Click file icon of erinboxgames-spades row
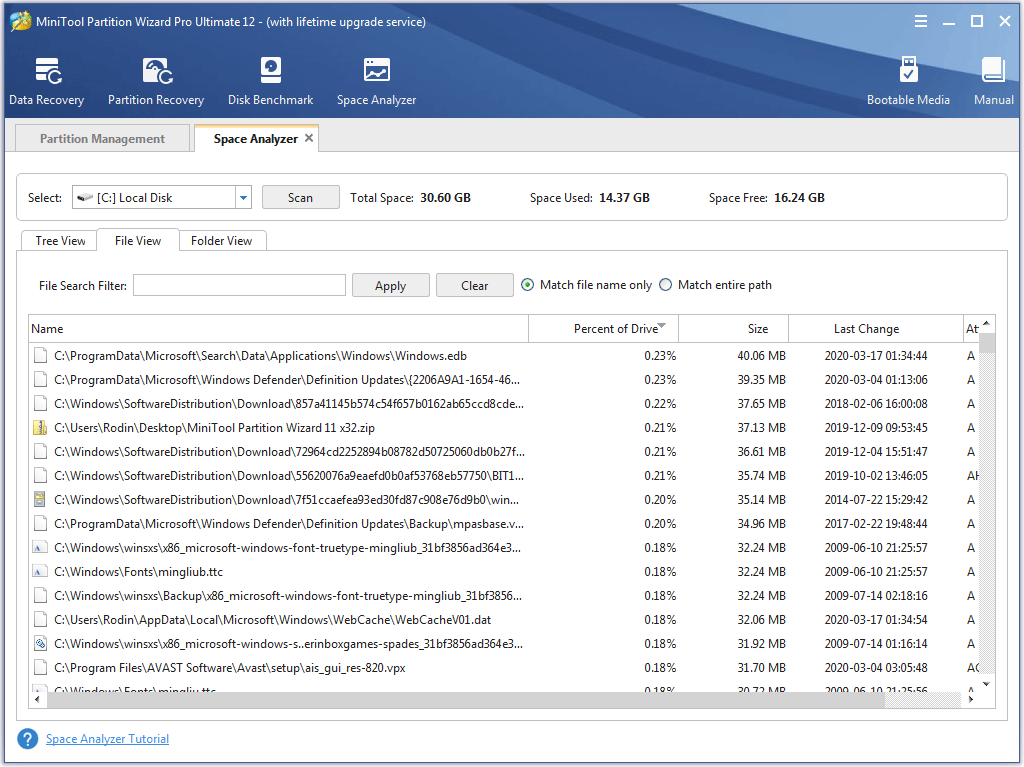Screen dimensions: 1024x767 [40, 644]
